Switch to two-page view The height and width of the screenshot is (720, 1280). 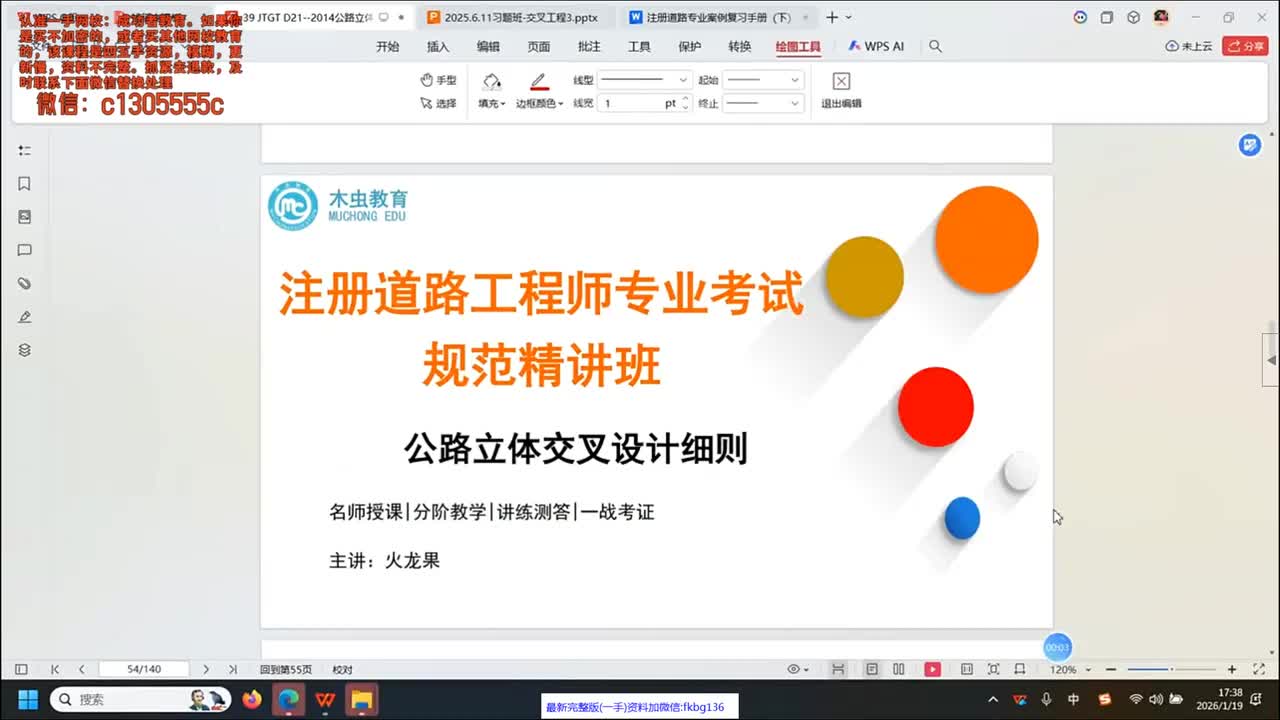898,669
